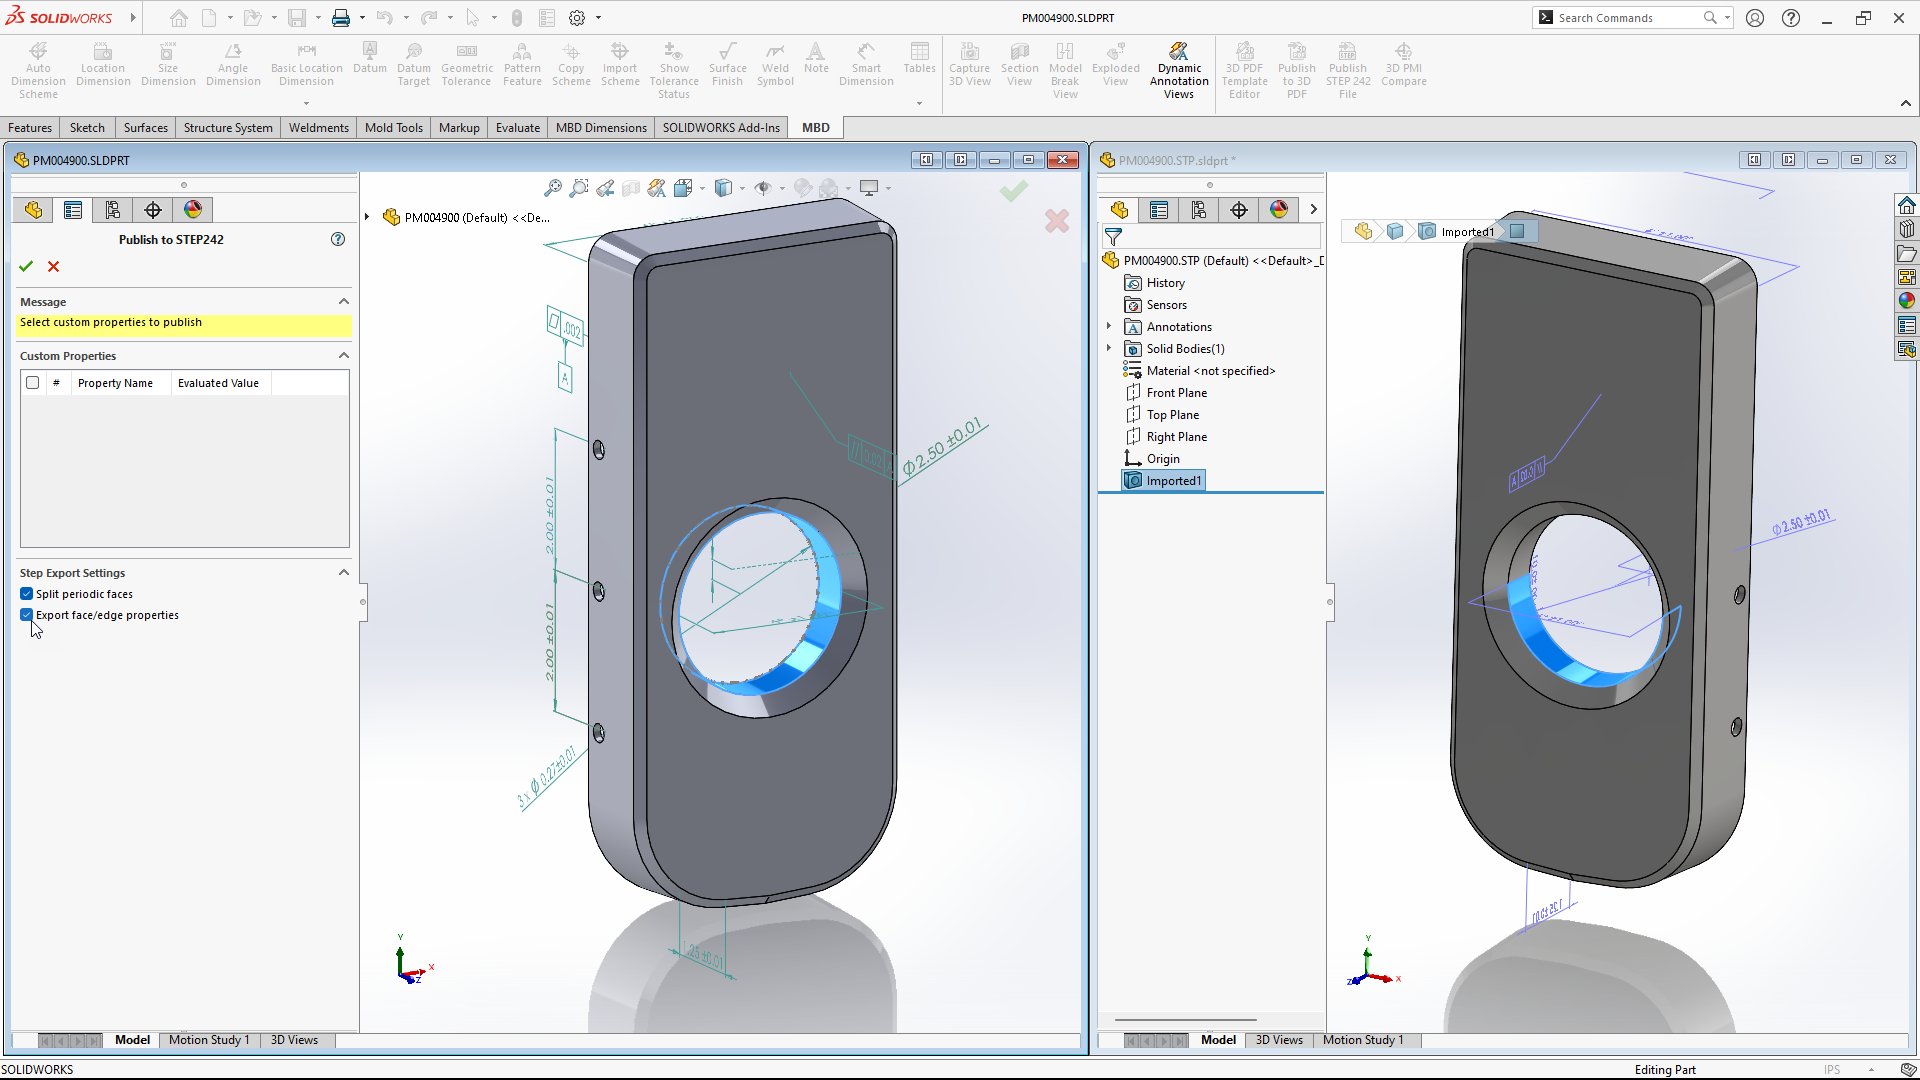Expand the Solid Bodies(1) tree node
The image size is (1920, 1080).
[x=1108, y=348]
